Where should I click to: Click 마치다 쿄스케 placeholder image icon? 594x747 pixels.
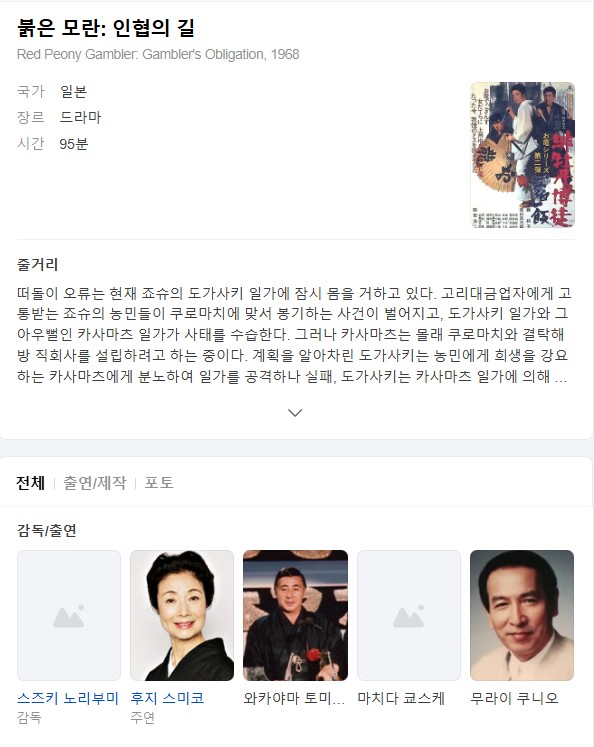point(409,616)
